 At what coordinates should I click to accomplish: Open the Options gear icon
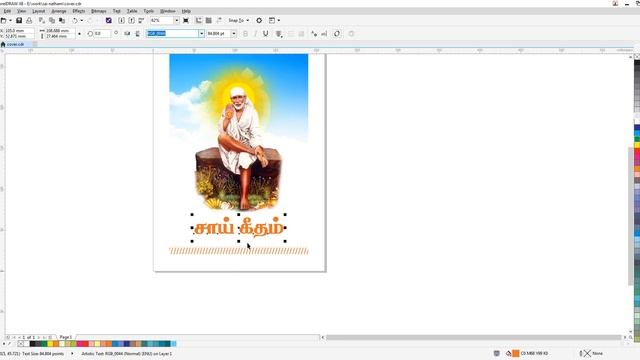259,20
